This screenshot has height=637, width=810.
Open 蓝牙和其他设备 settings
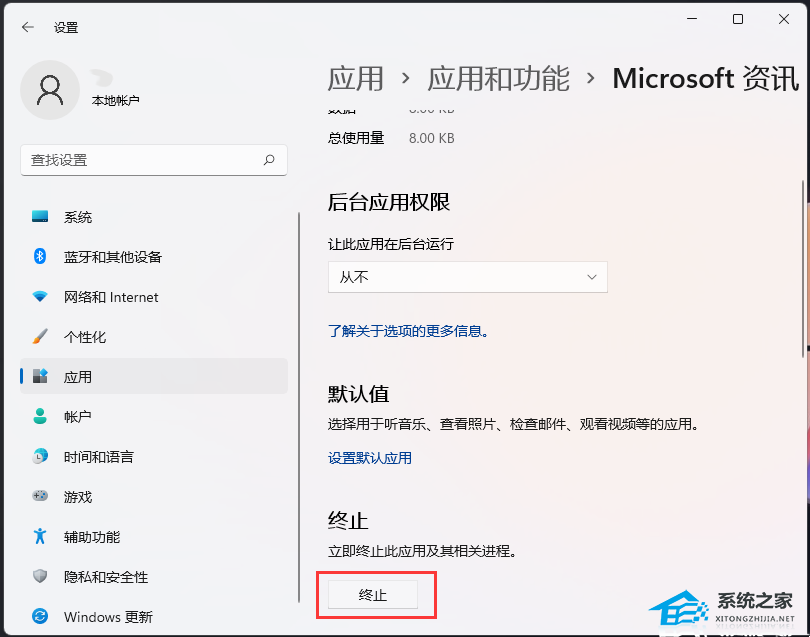click(154, 256)
